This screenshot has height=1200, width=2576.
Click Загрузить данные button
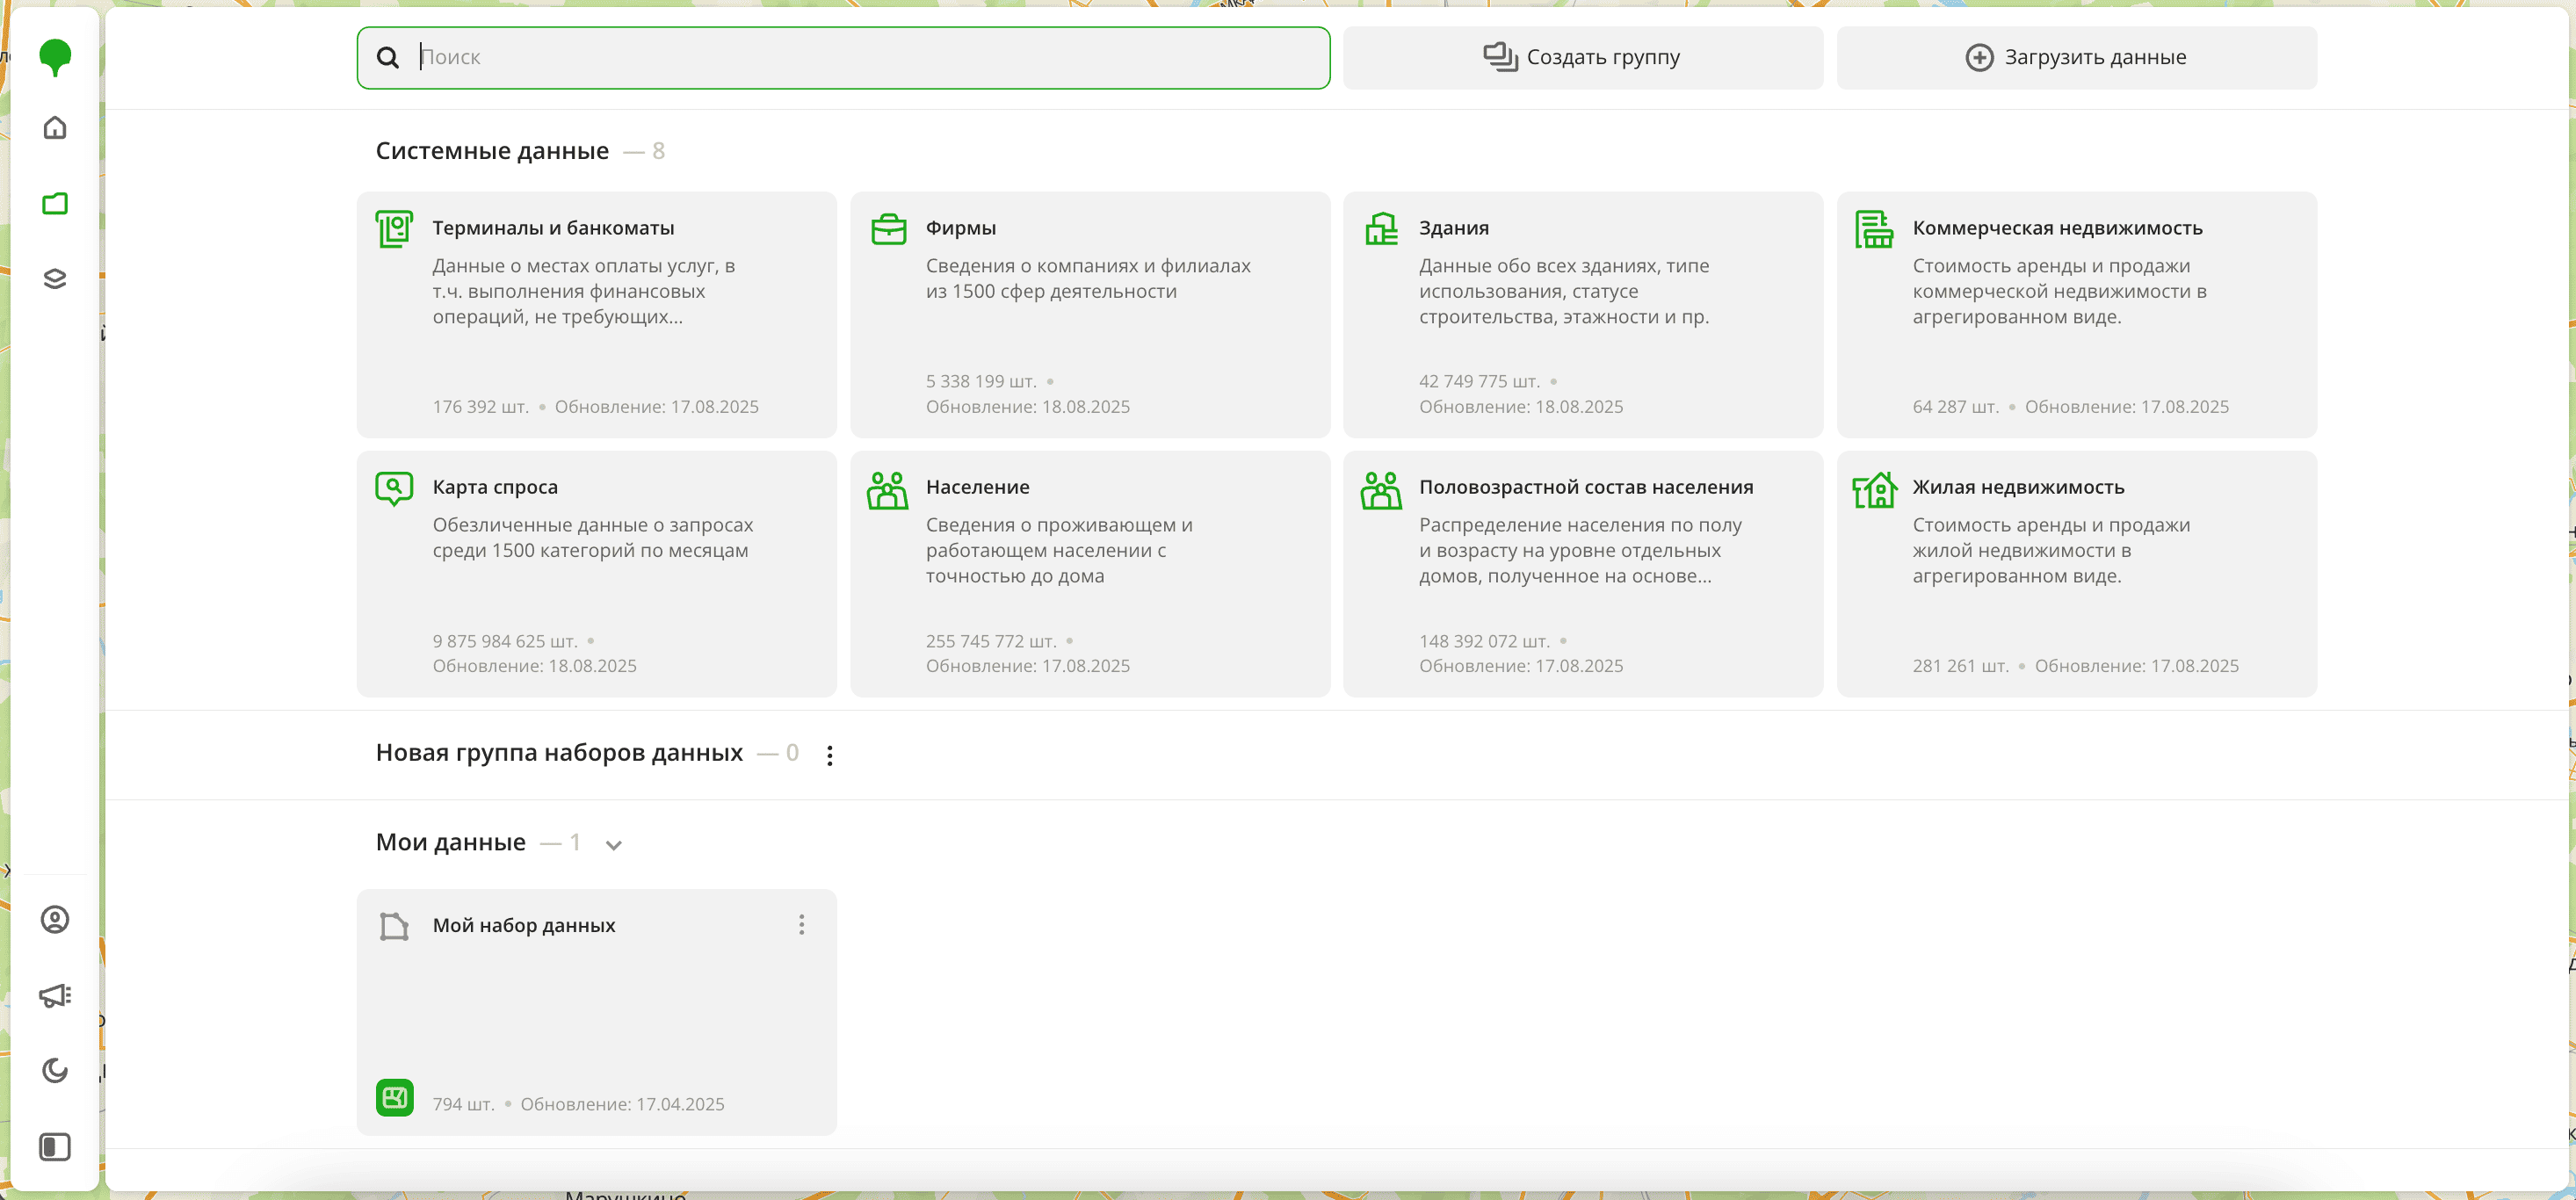(x=2076, y=58)
